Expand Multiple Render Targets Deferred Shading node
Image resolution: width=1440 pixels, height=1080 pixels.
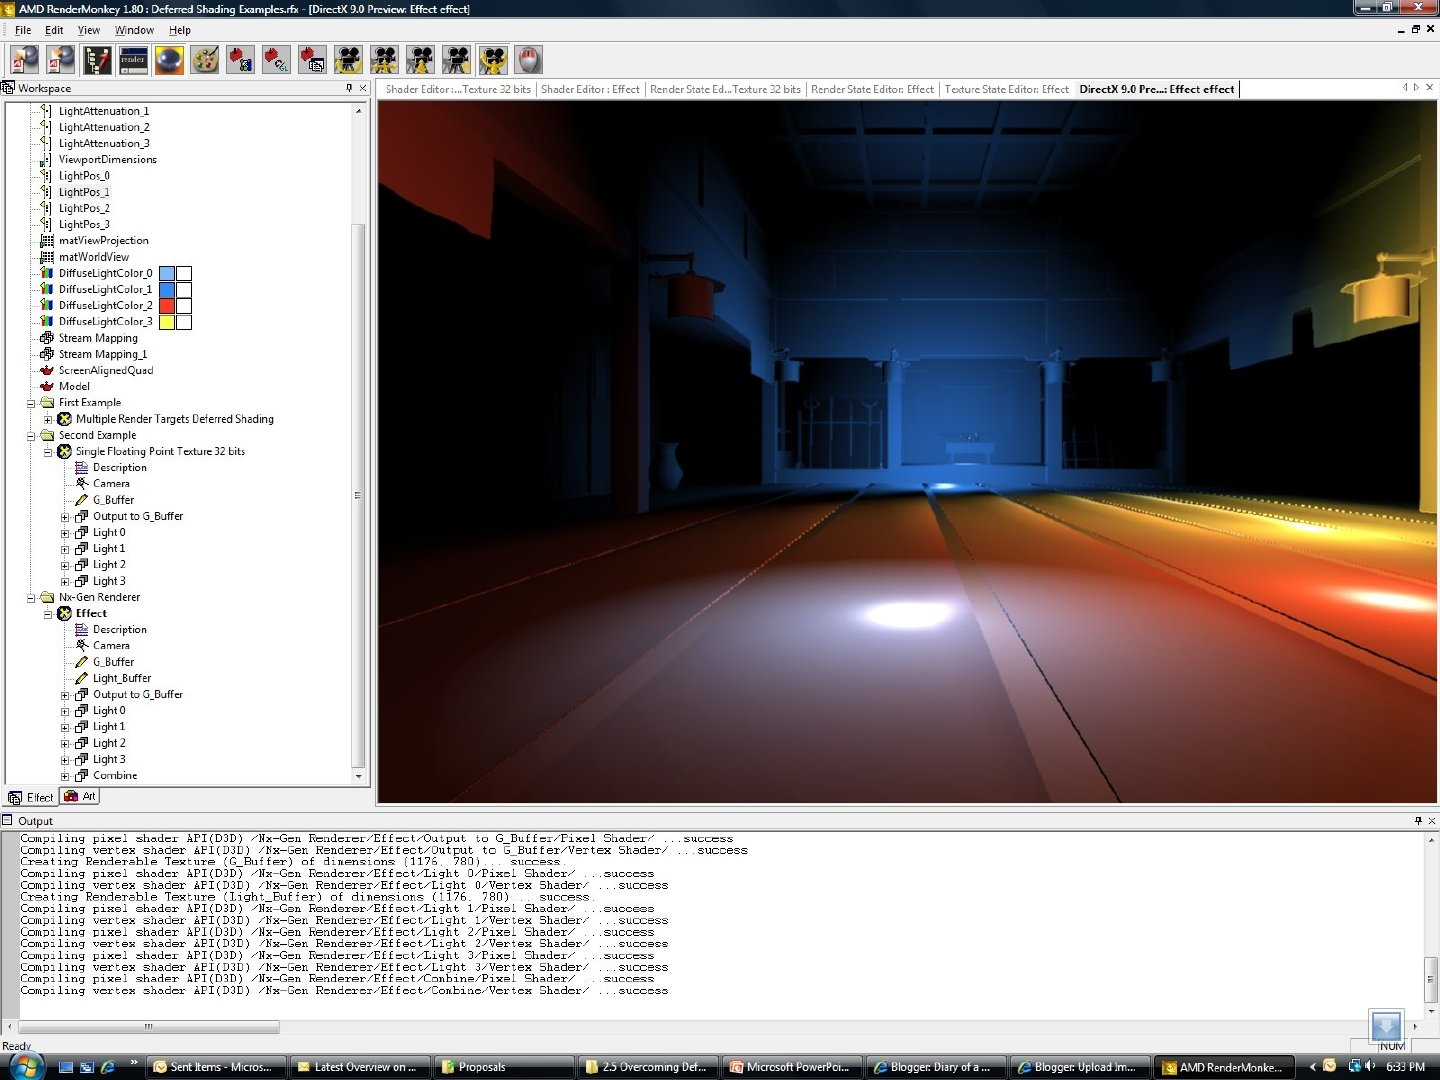[48, 419]
